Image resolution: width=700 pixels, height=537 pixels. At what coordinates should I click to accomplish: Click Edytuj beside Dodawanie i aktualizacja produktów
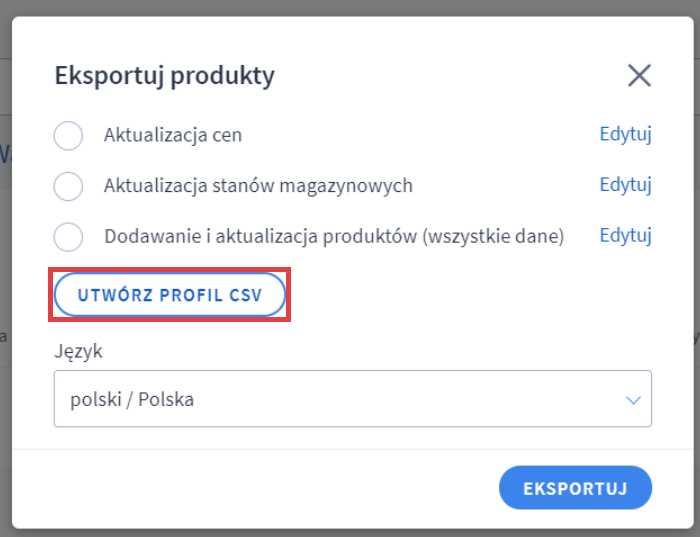tap(625, 236)
